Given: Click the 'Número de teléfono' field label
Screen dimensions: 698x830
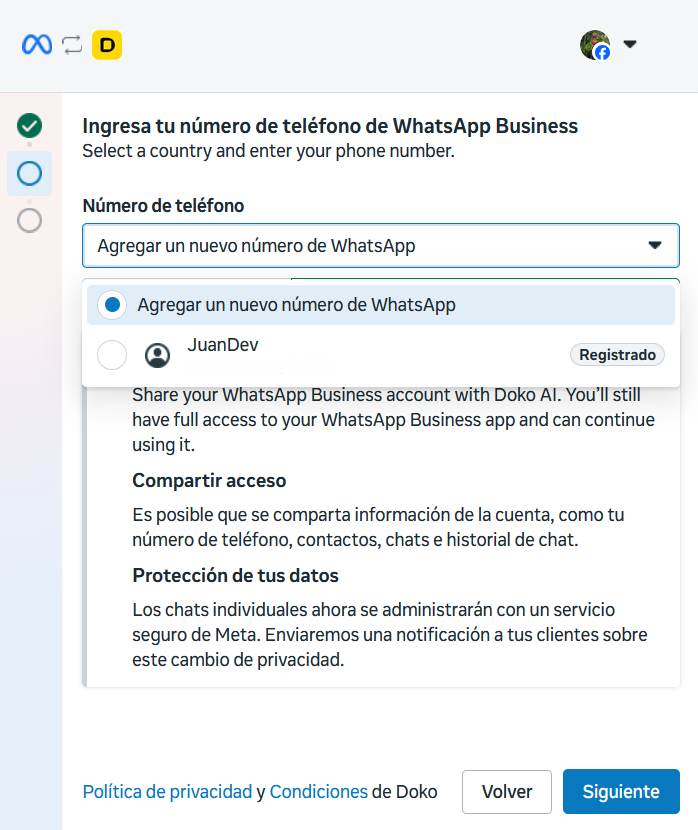Looking at the screenshot, I should pos(164,205).
